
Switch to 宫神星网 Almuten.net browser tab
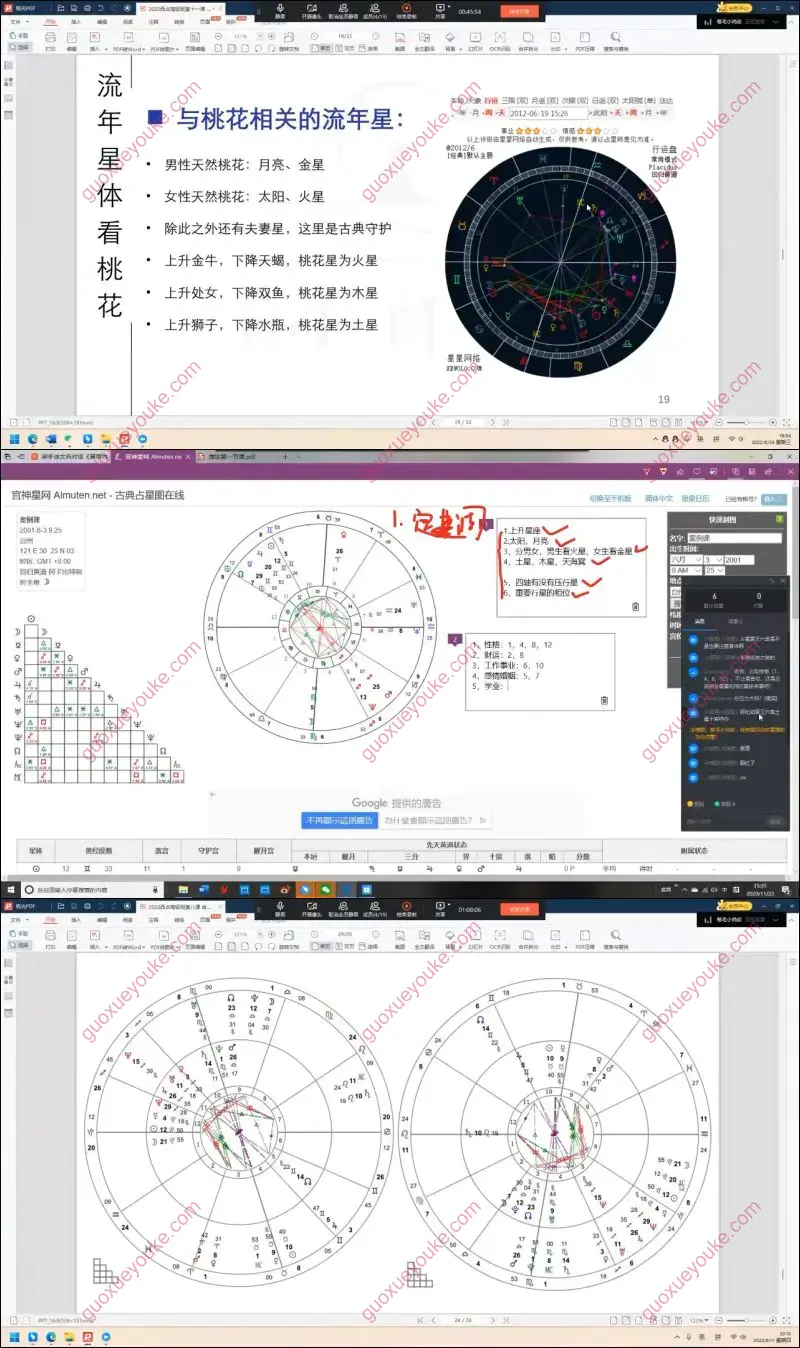tap(152, 455)
